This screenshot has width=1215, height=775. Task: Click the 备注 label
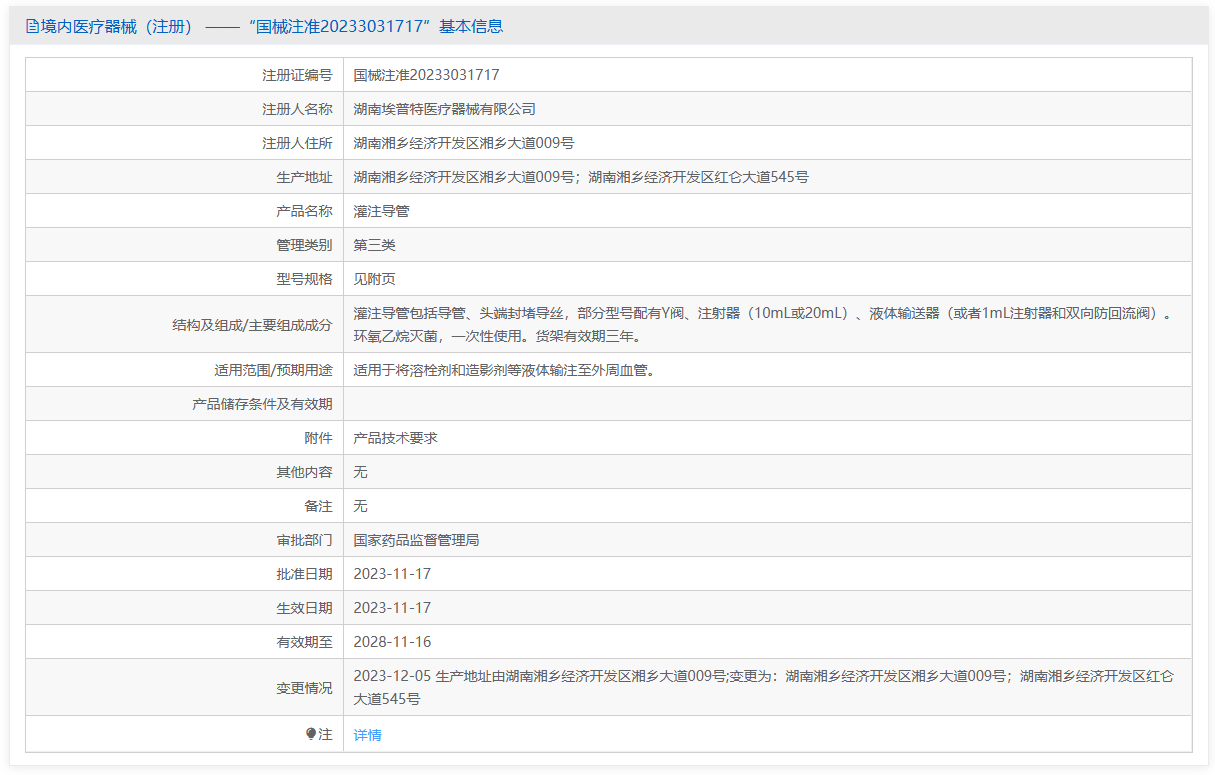(x=318, y=506)
